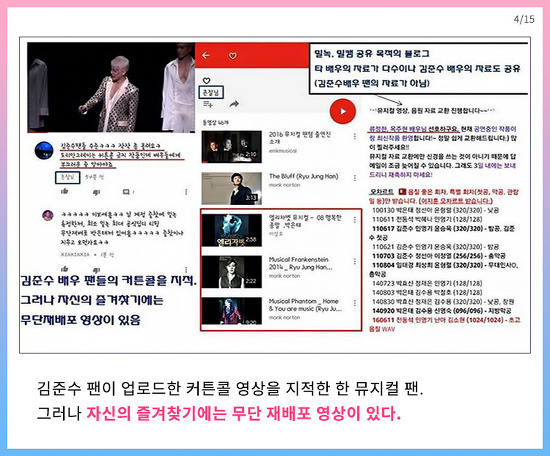Open the 'emkmusical' uploader name

point(283,151)
